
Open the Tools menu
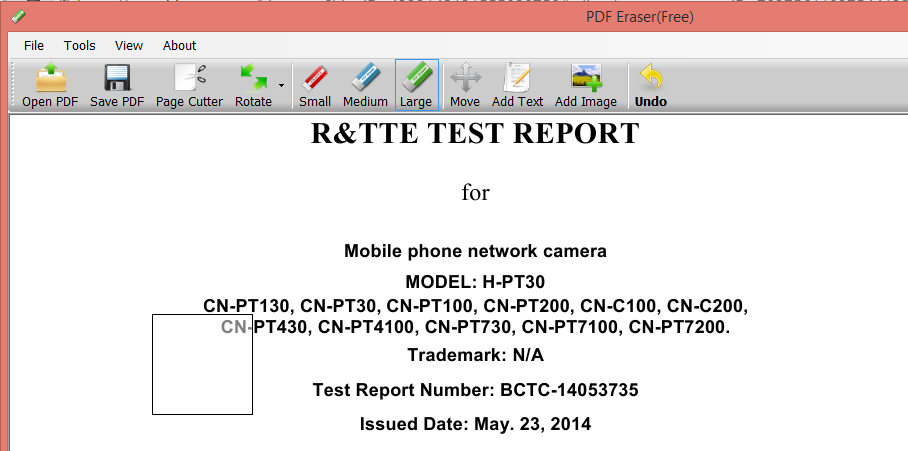coord(80,46)
